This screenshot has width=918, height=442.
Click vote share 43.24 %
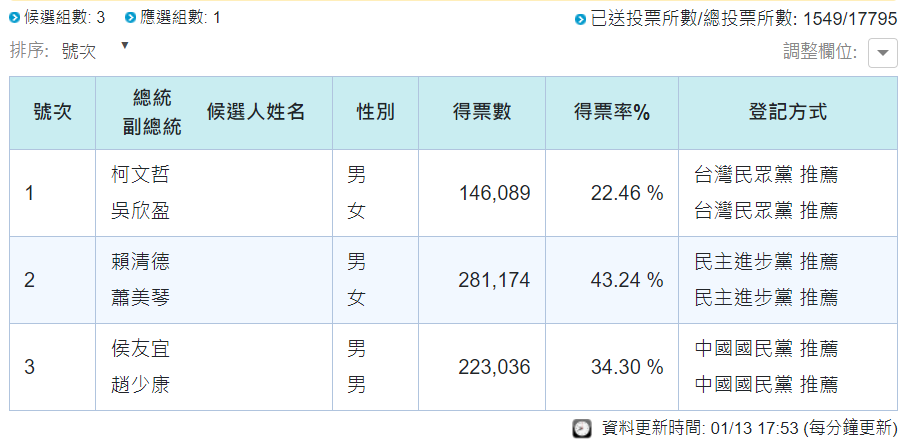[627, 280]
